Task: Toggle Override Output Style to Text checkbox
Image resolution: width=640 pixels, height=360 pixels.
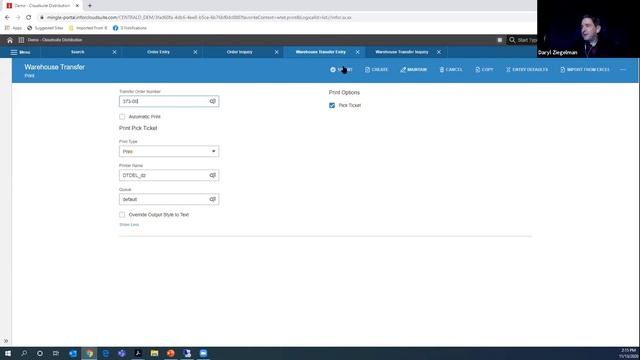Action: 122,215
